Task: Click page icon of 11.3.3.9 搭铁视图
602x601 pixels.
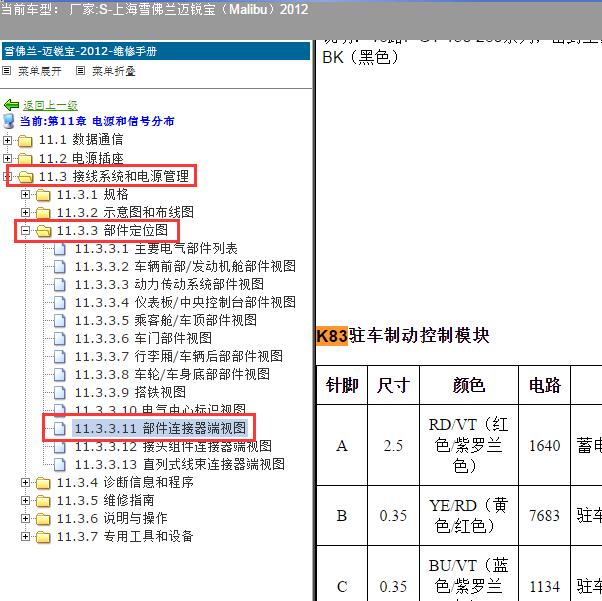Action: coord(60,392)
